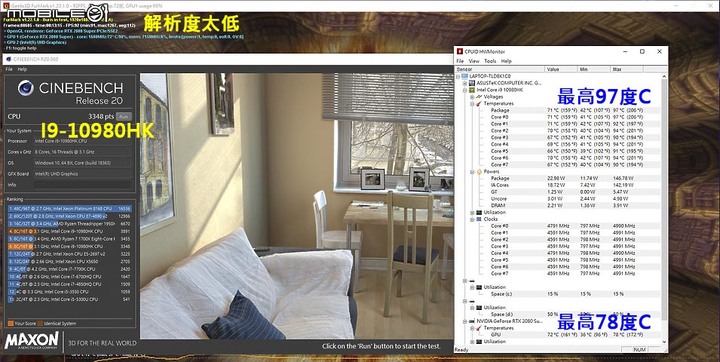Select the Intel Xeon CPU X5650 ranking entry
The width and height of the screenshot is (720, 362).
tap(69, 261)
